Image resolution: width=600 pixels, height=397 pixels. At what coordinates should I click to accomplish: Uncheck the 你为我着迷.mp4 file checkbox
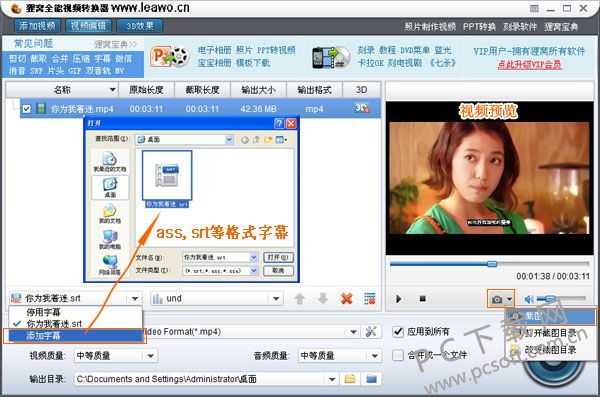click(x=26, y=109)
